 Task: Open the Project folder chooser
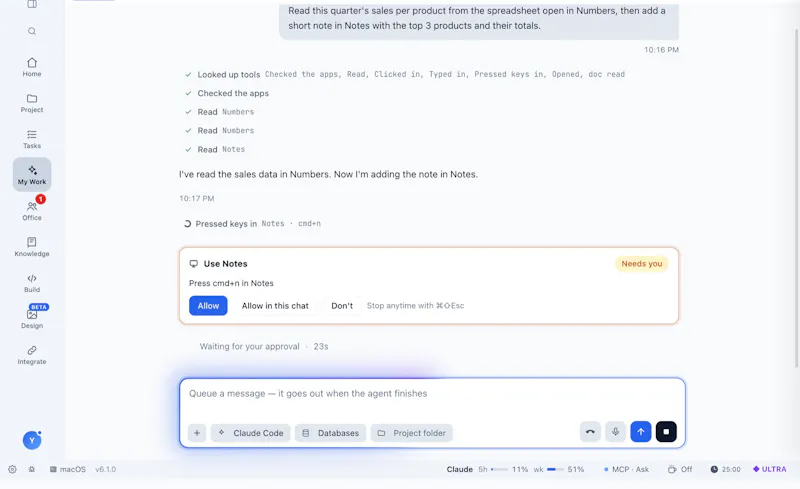412,433
